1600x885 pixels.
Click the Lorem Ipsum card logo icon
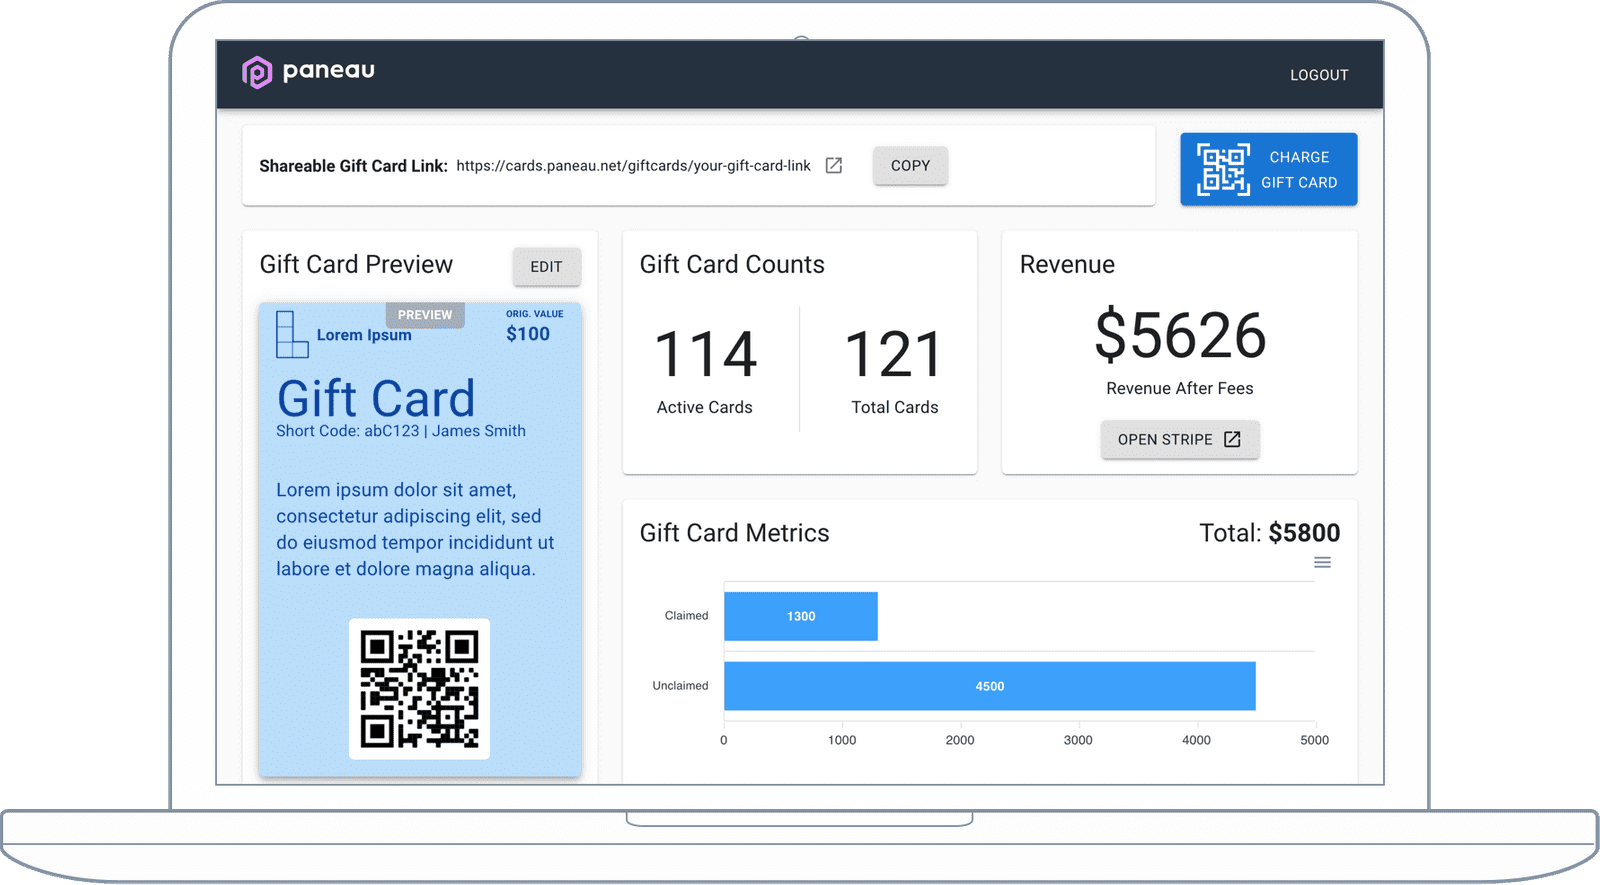click(291, 334)
